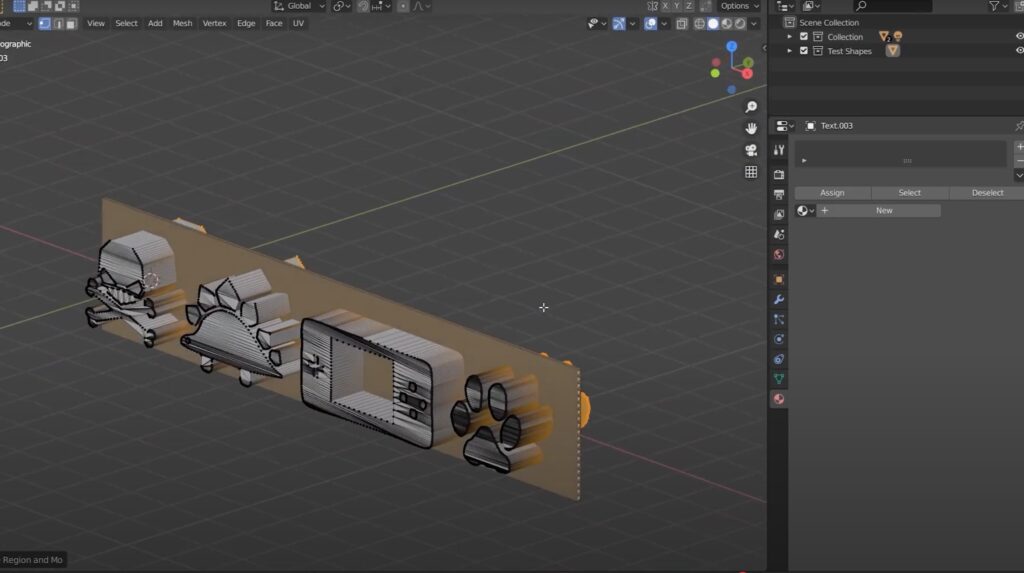Open the Vertex menu
Image resolution: width=1024 pixels, height=573 pixels.
[214, 24]
